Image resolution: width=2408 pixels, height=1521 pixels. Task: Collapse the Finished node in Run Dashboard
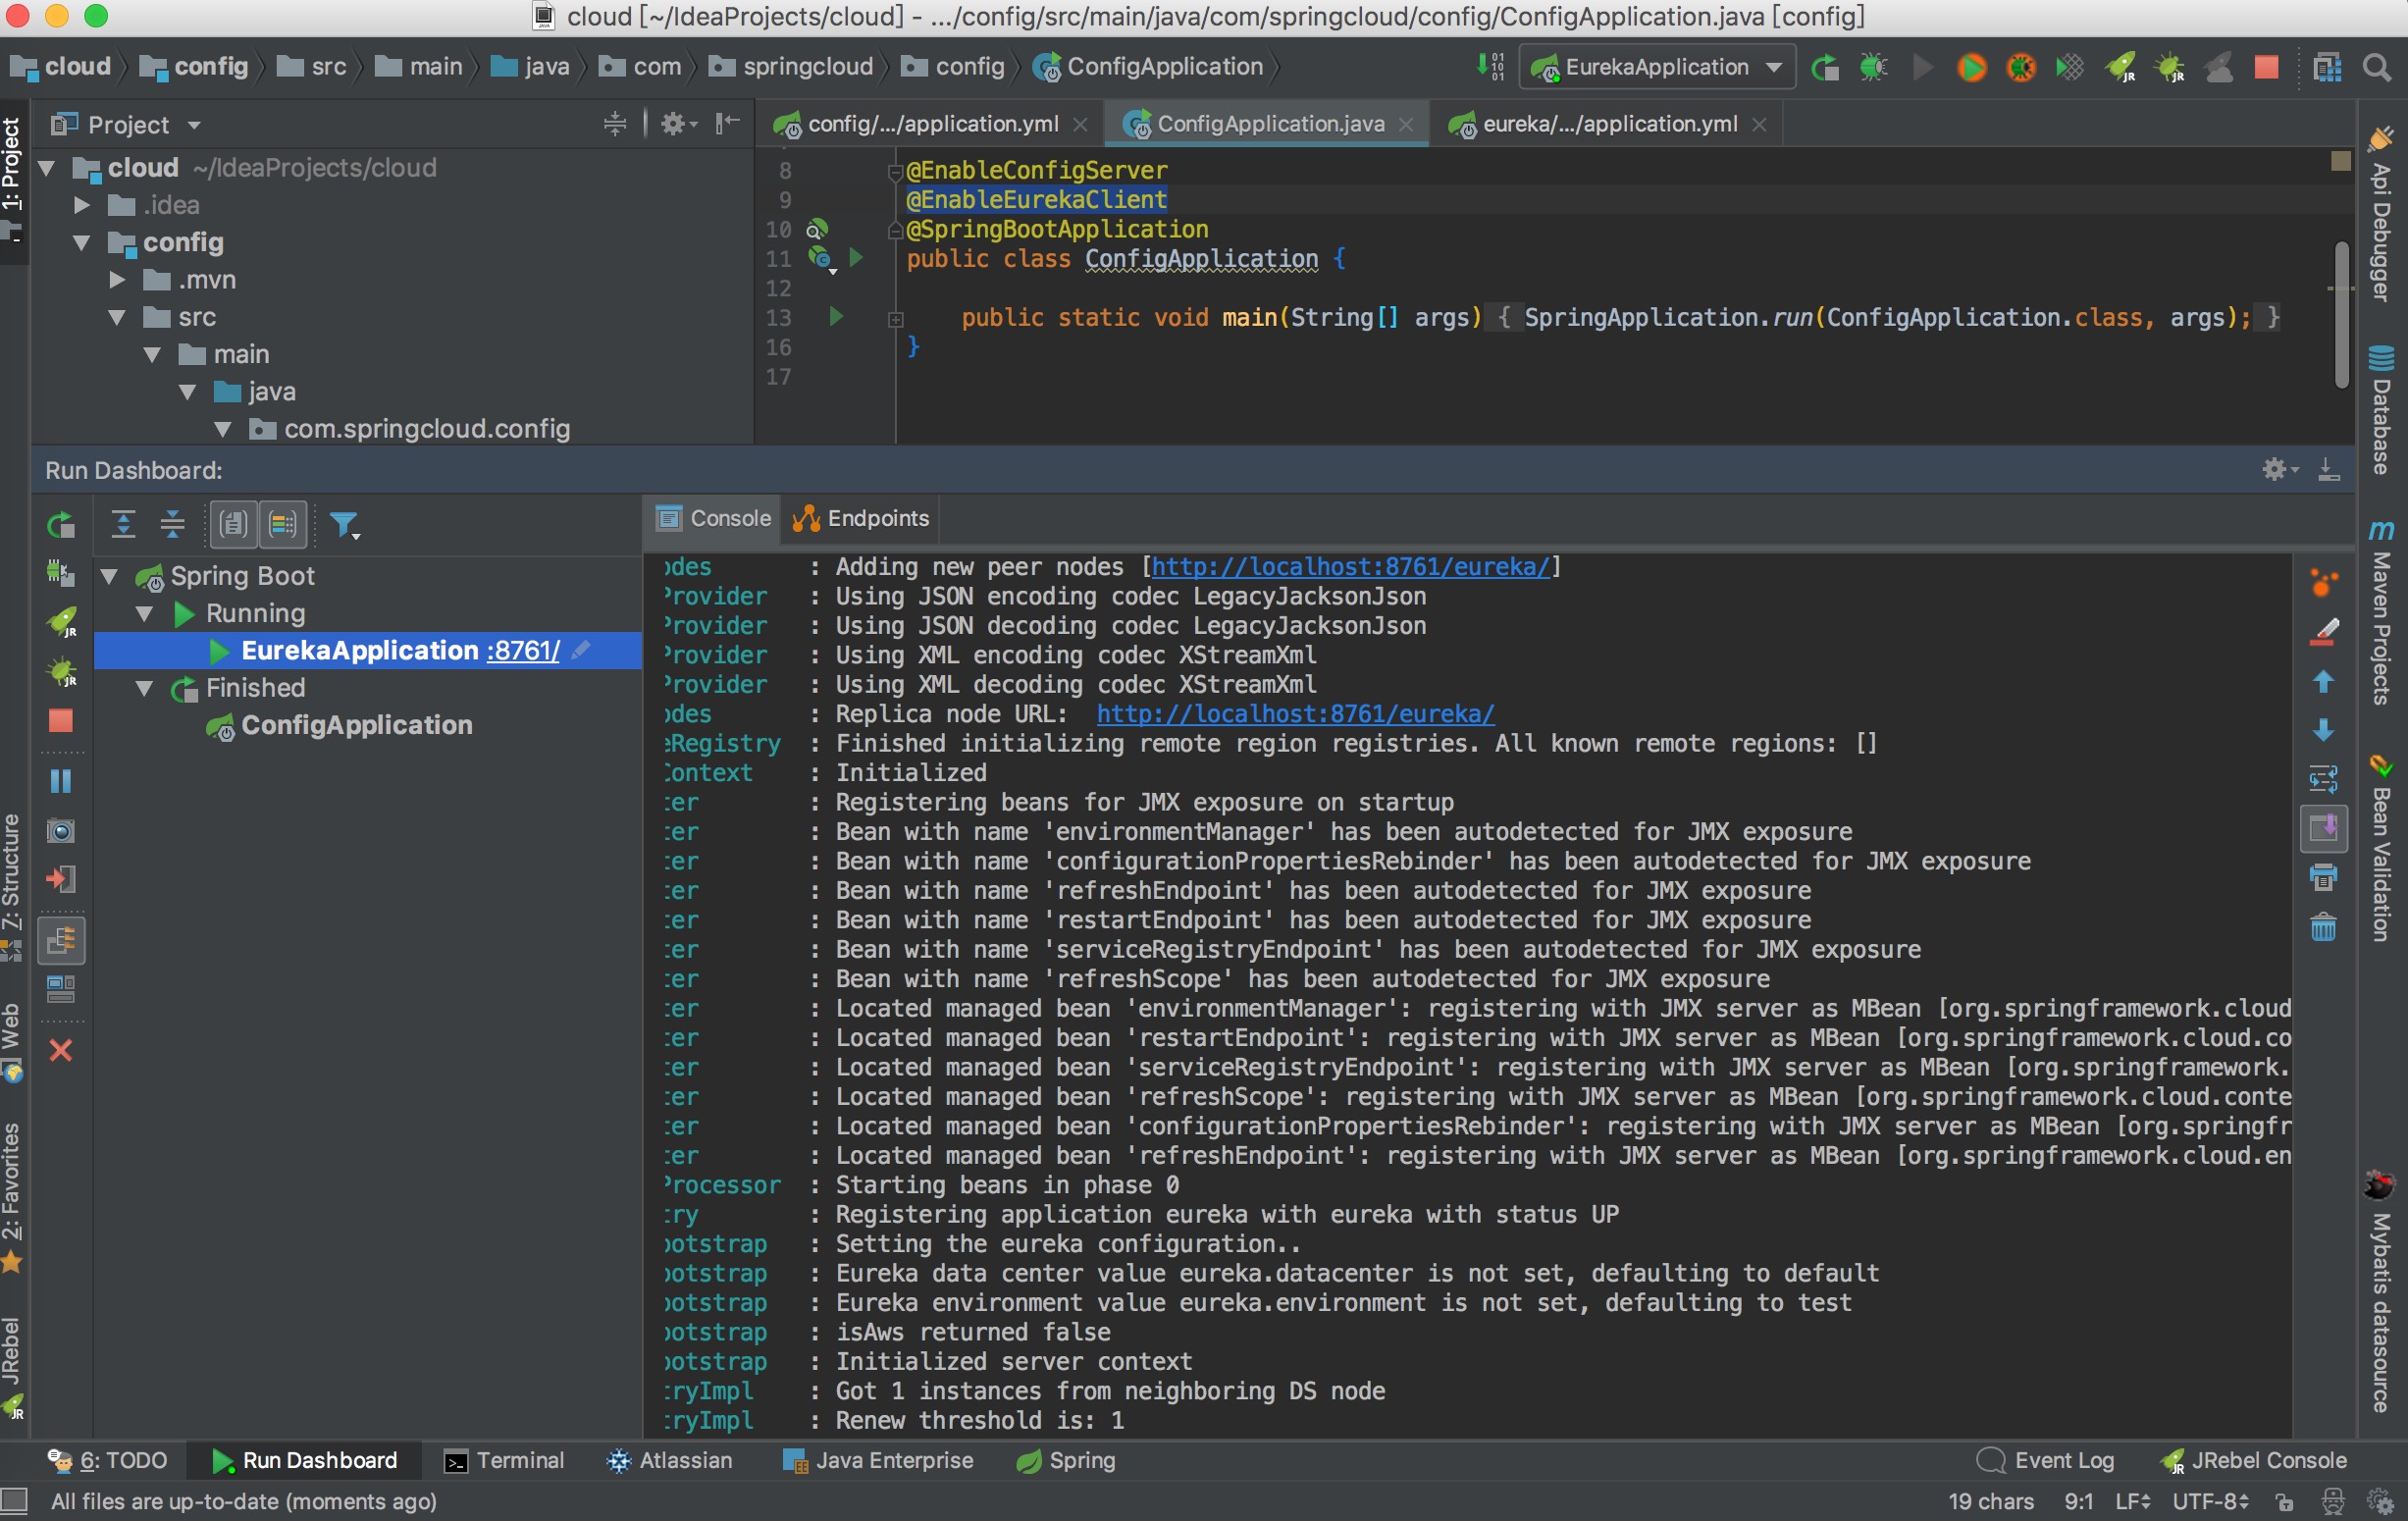coord(145,688)
